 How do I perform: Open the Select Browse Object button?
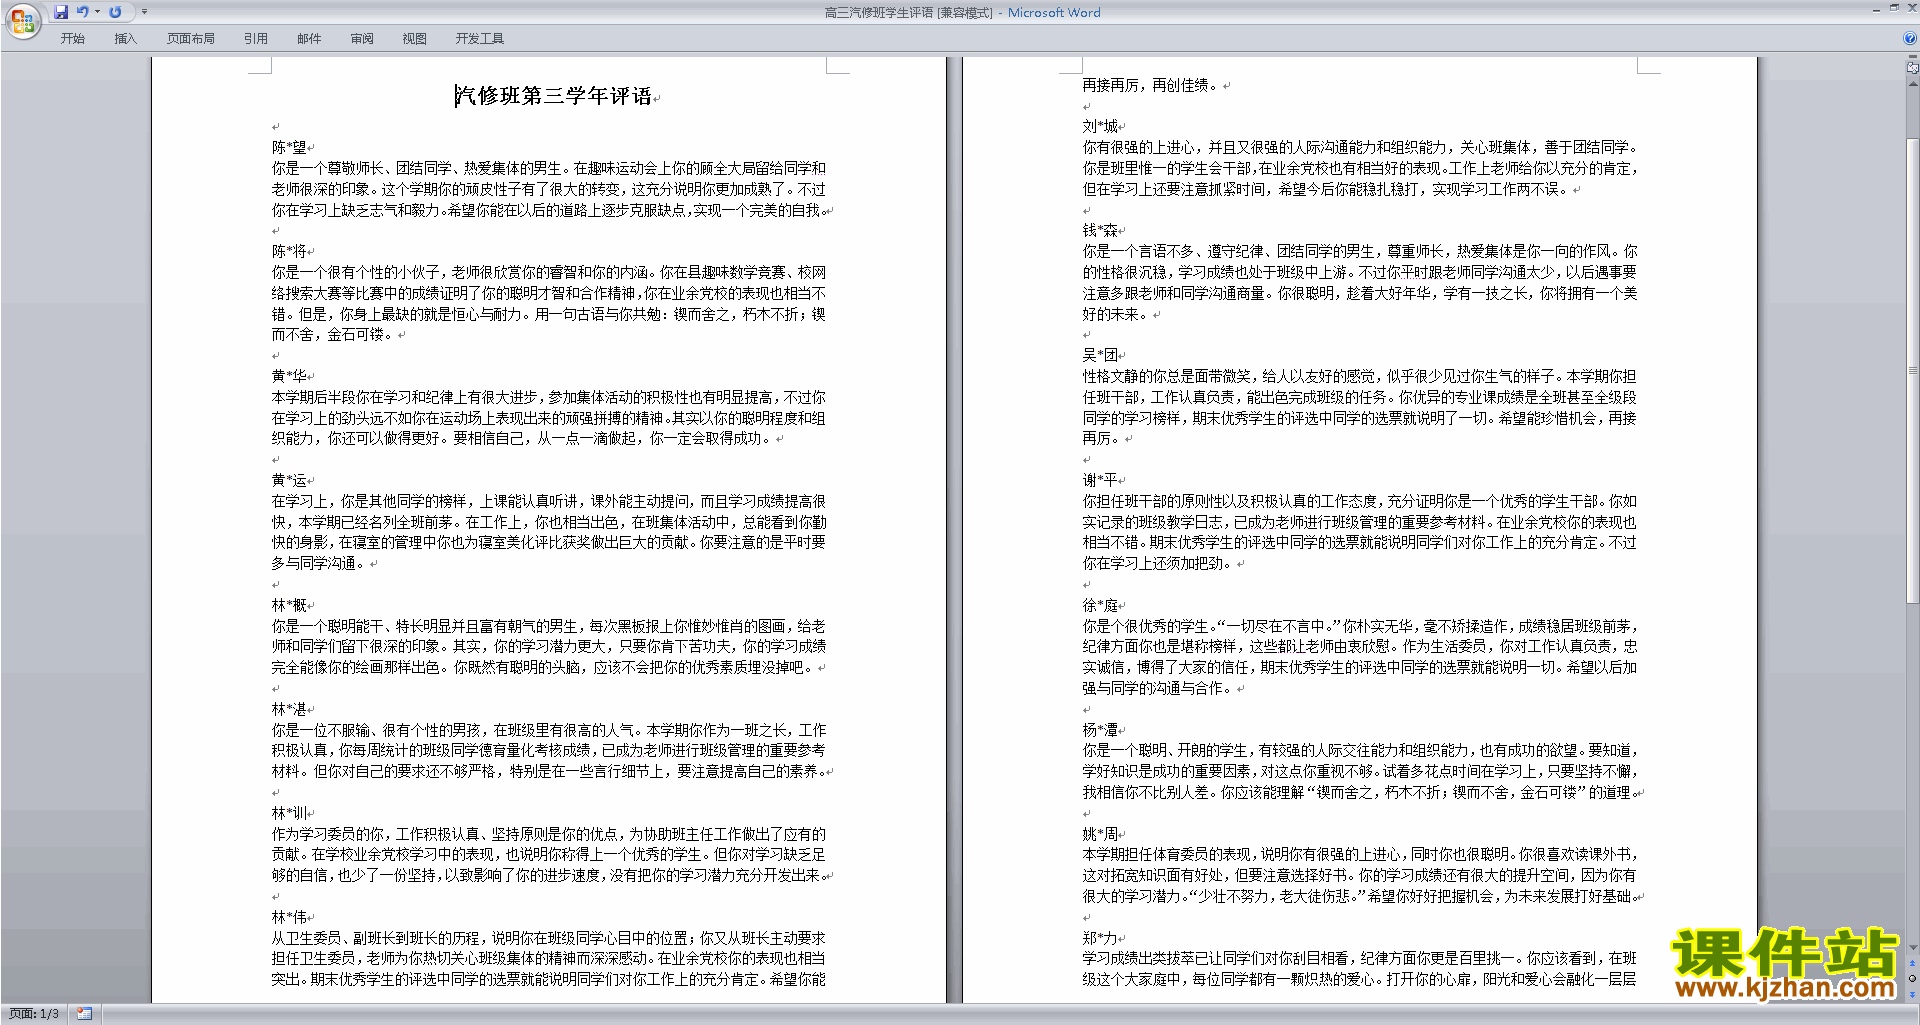click(x=1913, y=978)
